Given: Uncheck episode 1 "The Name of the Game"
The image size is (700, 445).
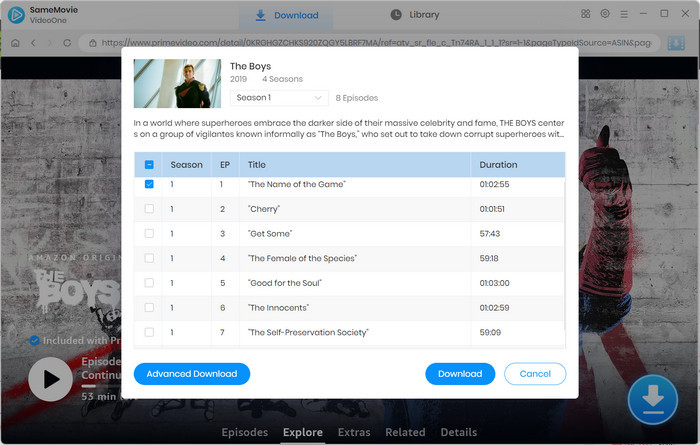Looking at the screenshot, I should click(x=149, y=184).
